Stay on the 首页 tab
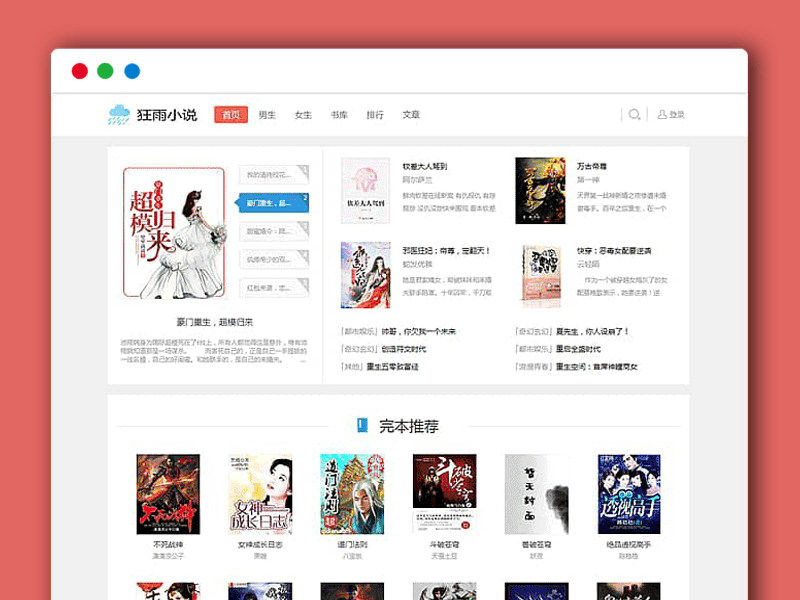This screenshot has width=800, height=600. (x=231, y=114)
